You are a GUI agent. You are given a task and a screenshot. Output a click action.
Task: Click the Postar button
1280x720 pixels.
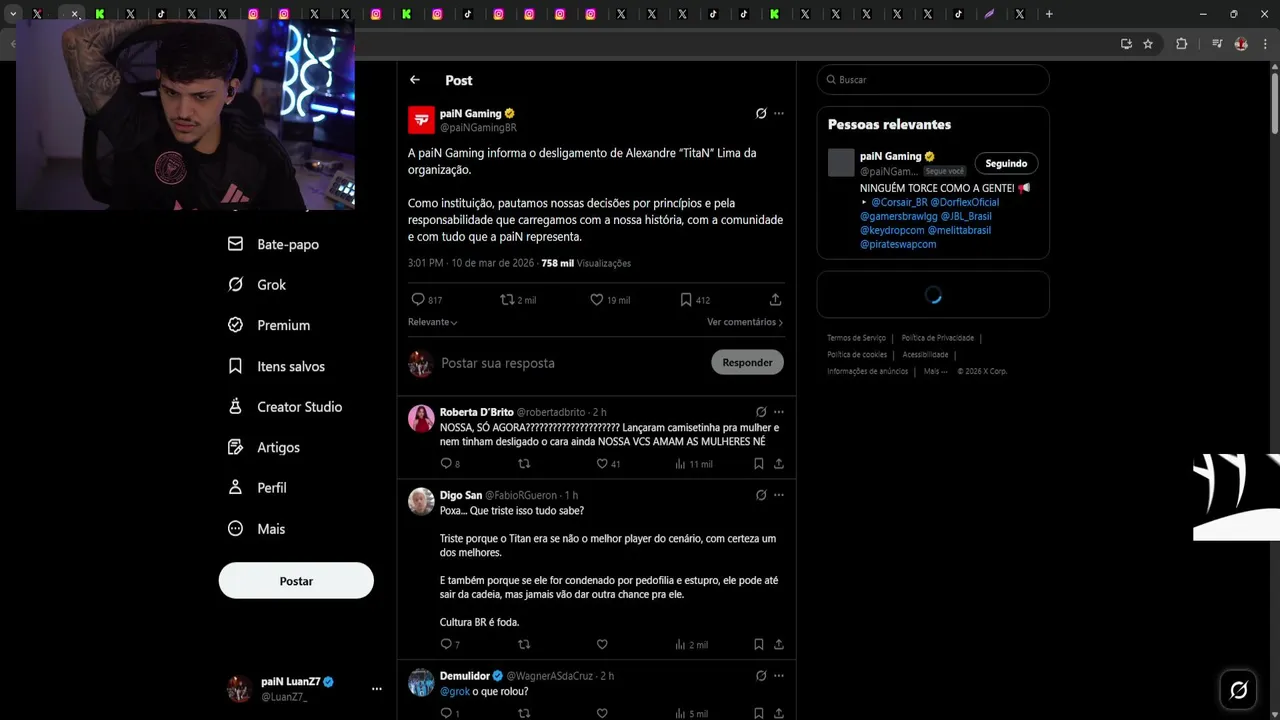tap(296, 581)
